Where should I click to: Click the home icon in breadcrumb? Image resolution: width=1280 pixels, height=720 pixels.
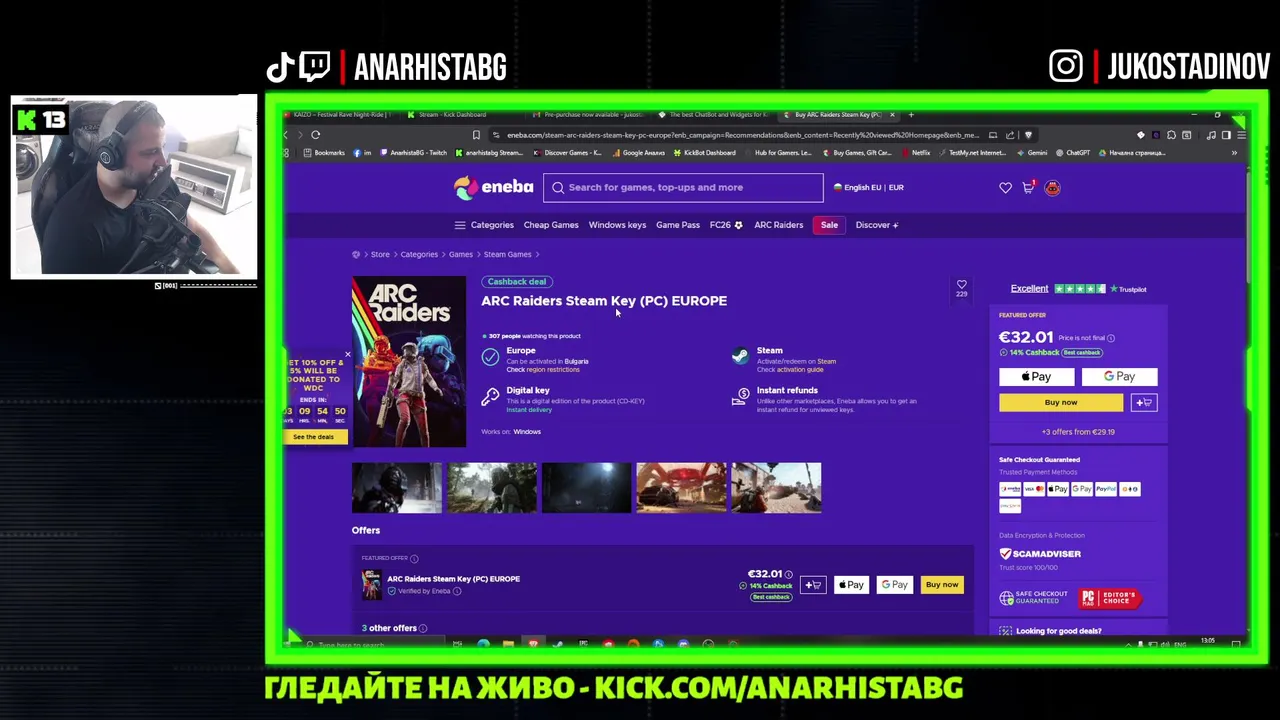click(x=356, y=254)
